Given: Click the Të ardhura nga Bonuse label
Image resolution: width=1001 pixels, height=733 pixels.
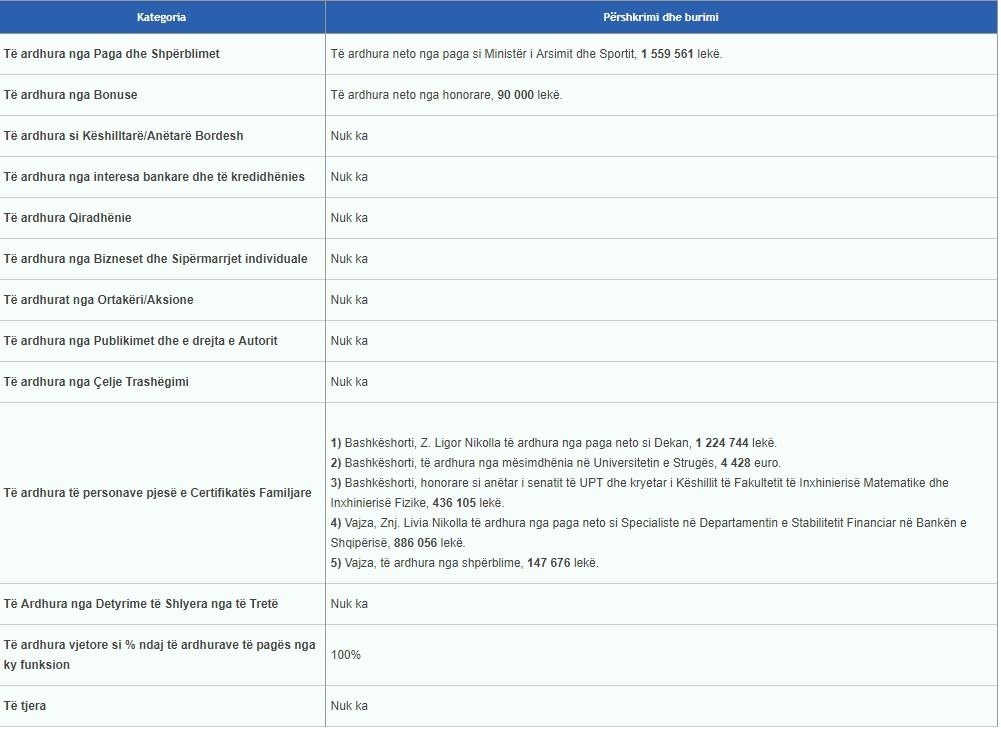Looking at the screenshot, I should tap(71, 95).
